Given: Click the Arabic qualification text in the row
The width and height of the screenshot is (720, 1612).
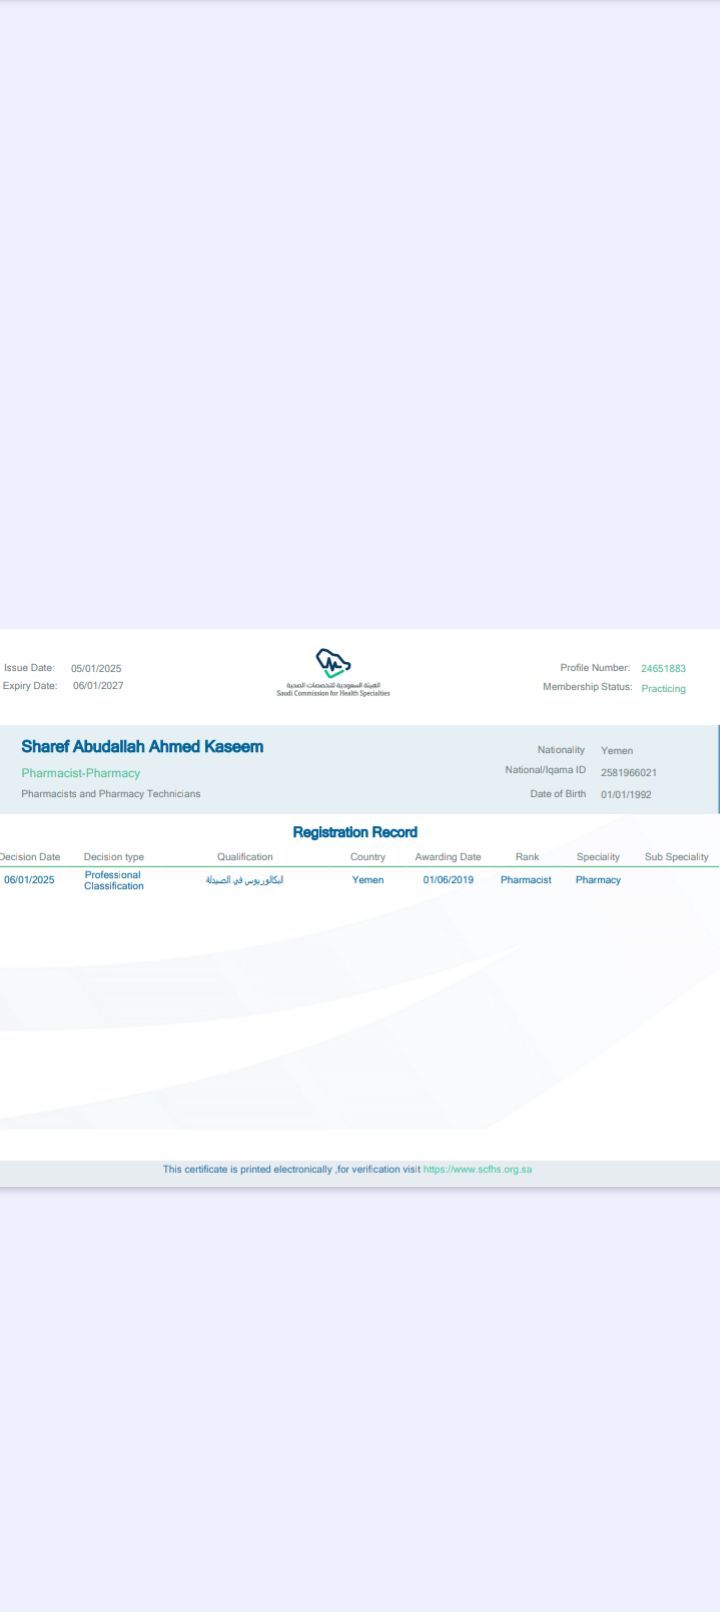Looking at the screenshot, I should [x=245, y=880].
